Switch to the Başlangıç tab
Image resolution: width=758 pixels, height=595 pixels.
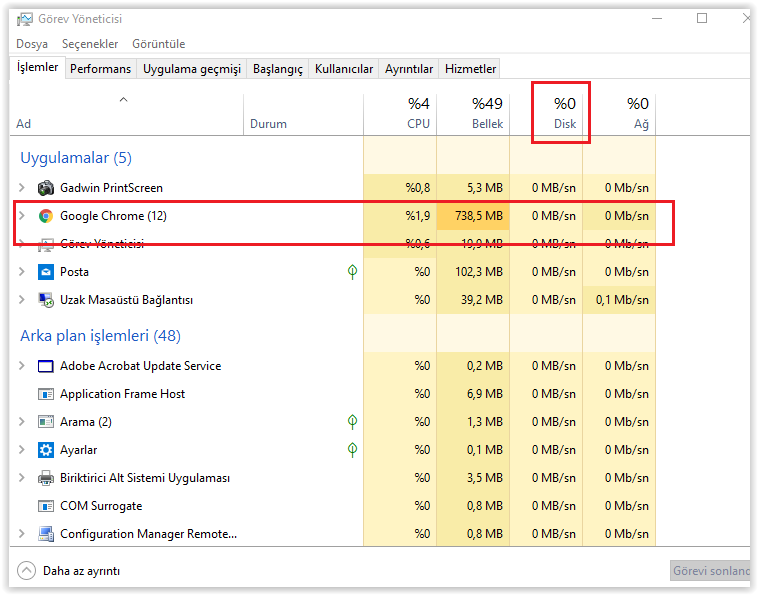tap(277, 69)
